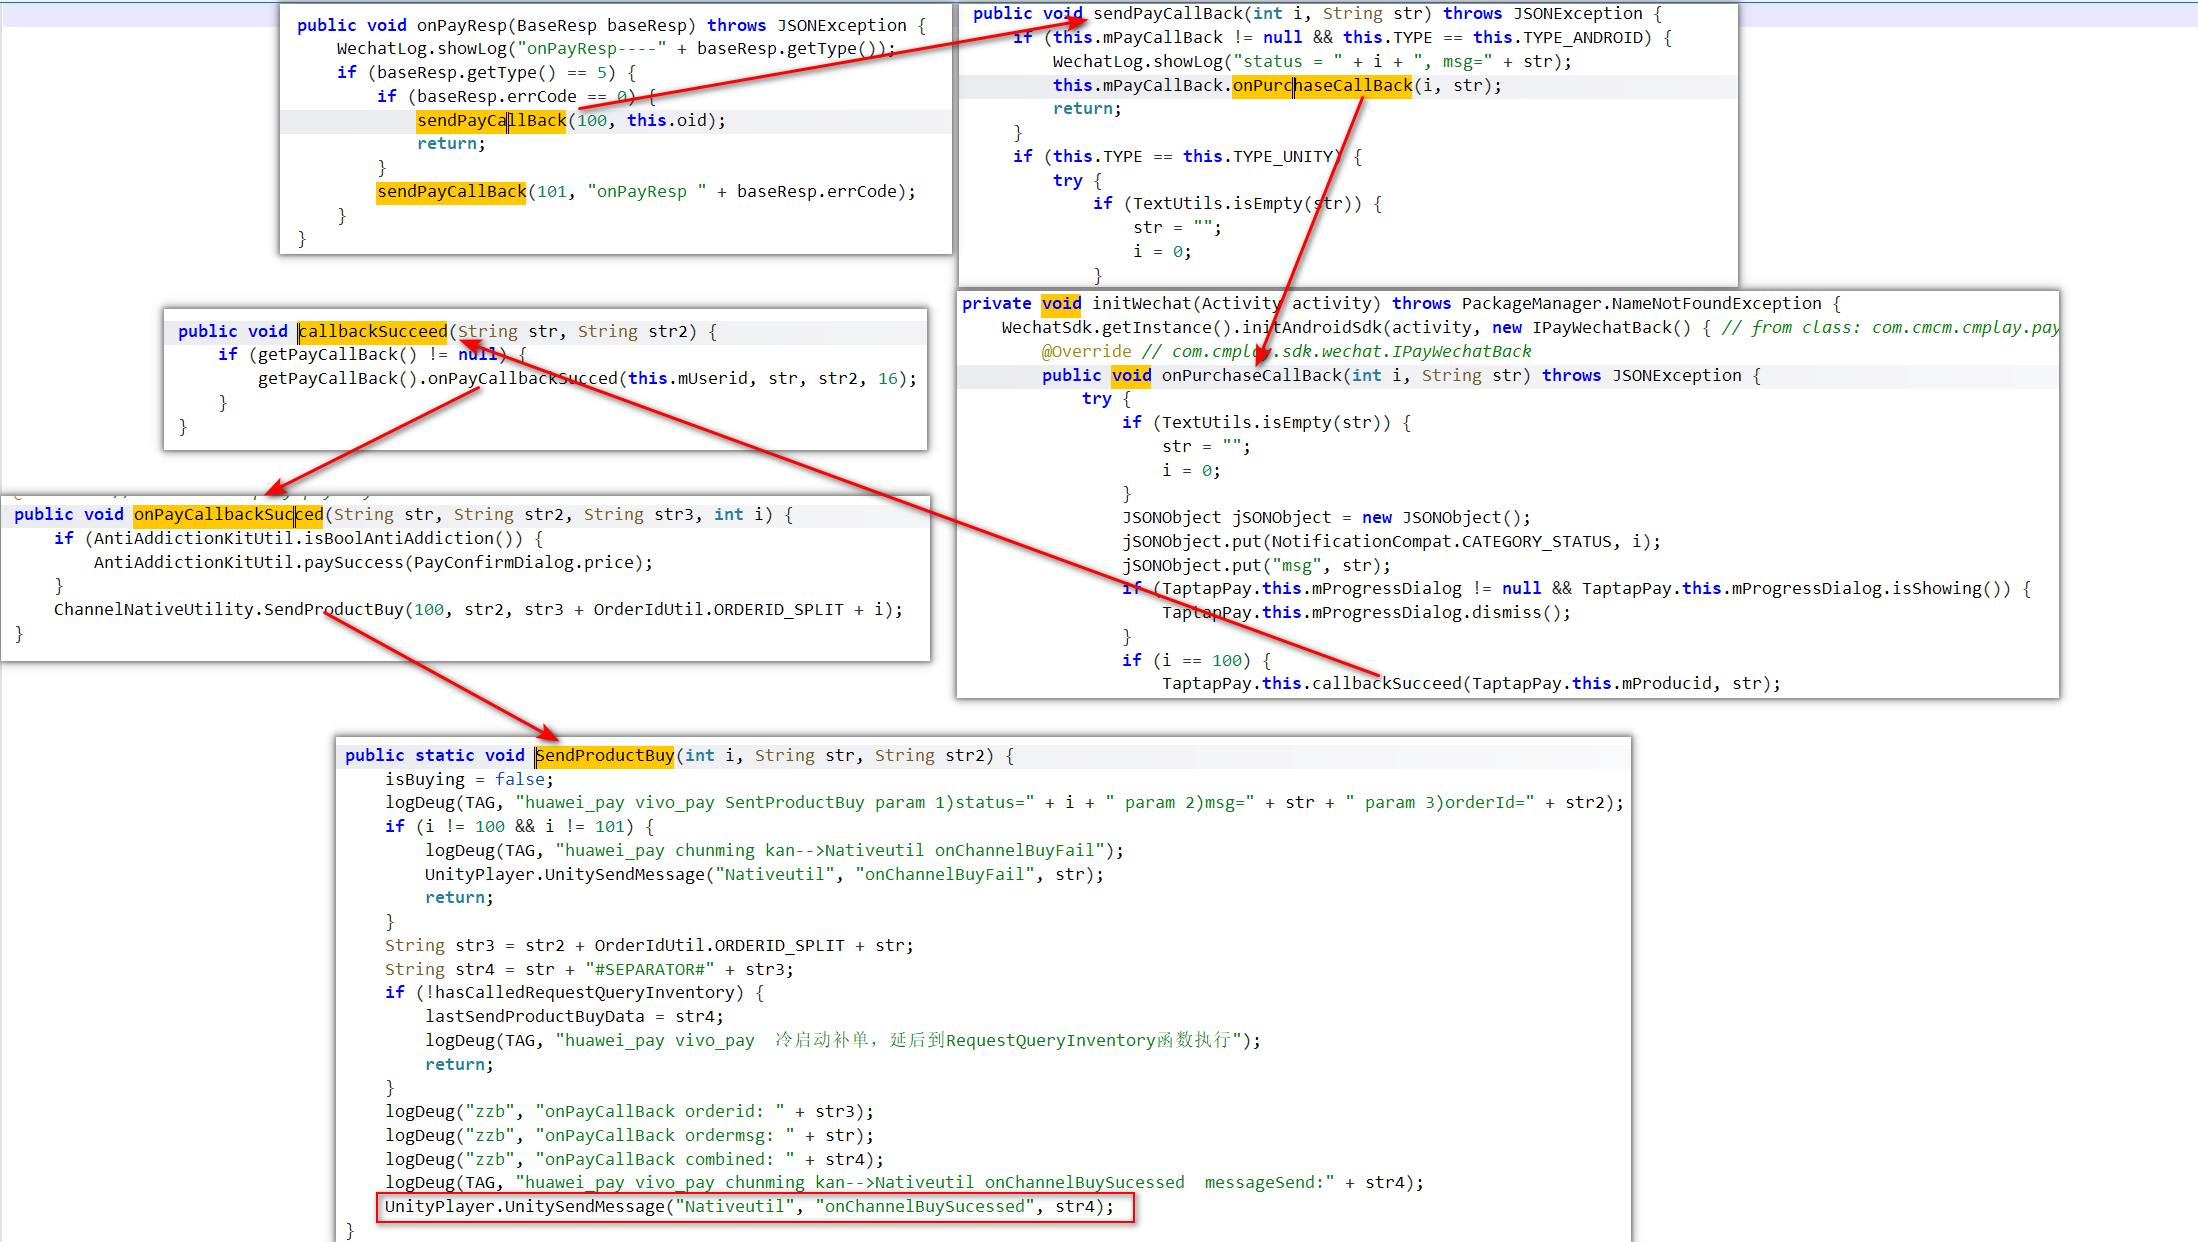Image resolution: width=2198 pixels, height=1242 pixels.
Task: Click highlighted void keyword before onPurchaseCallBack declaration
Action: (1131, 376)
